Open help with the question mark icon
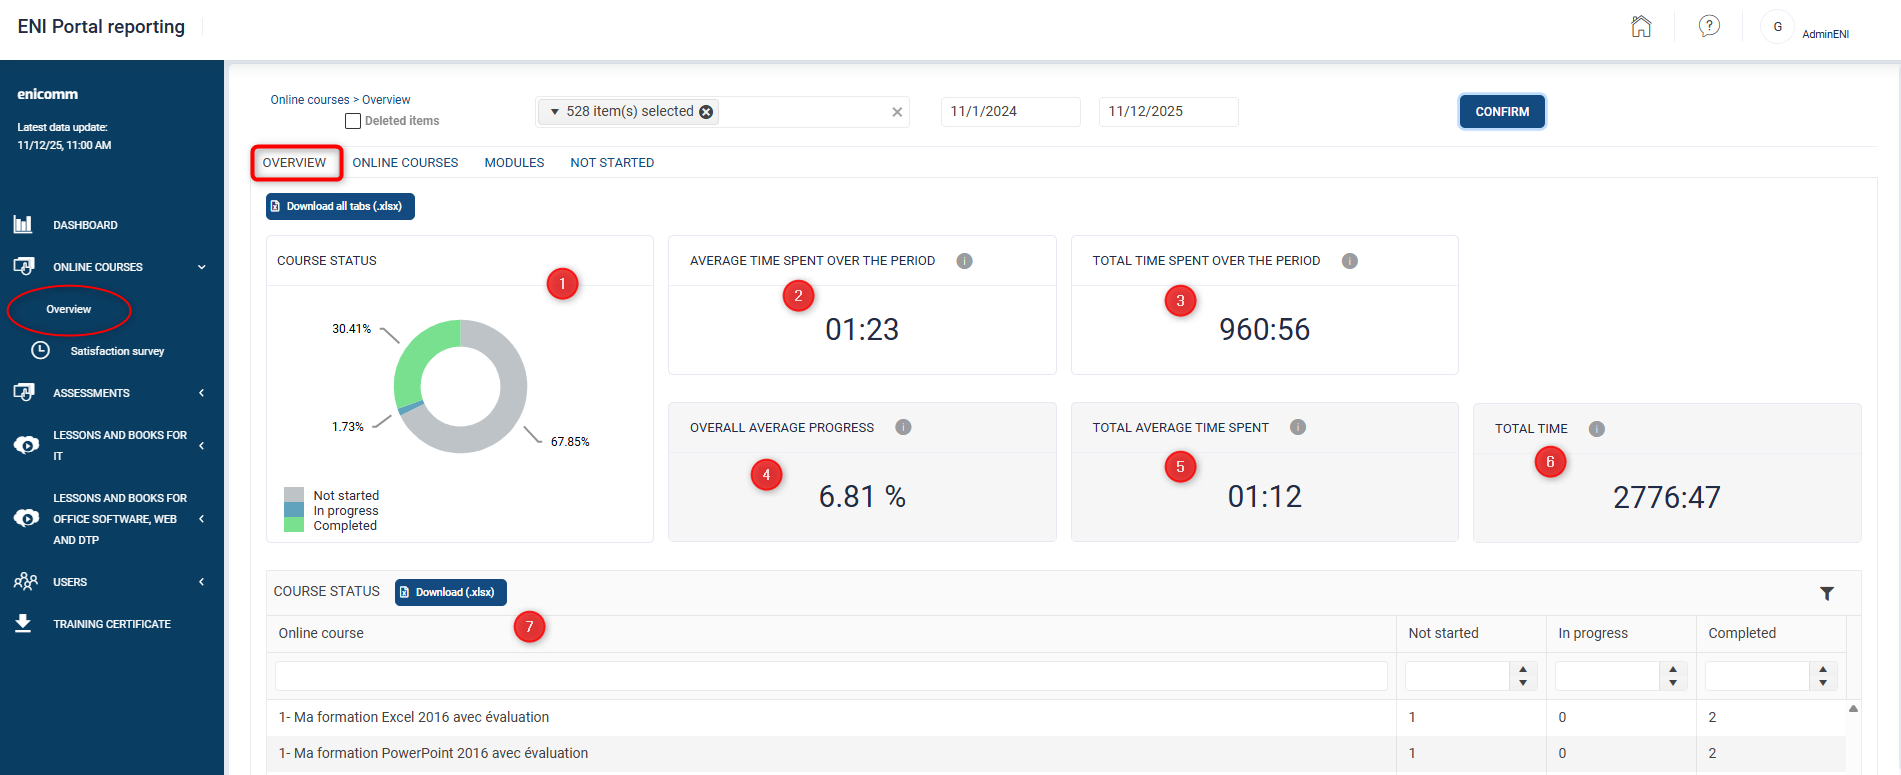The height and width of the screenshot is (775, 1901). pos(1709,26)
